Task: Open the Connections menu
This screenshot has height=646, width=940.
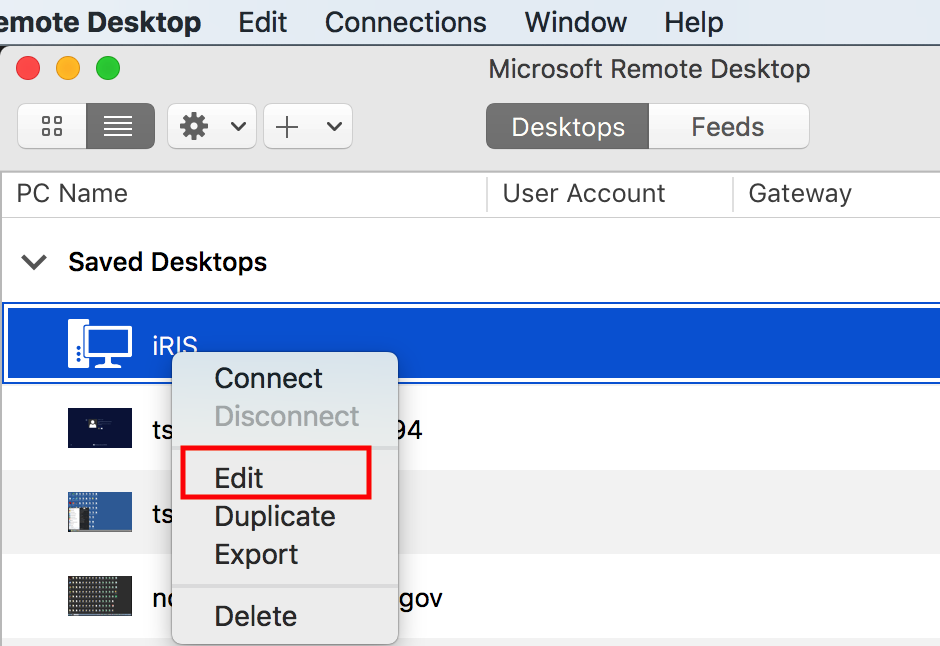Action: (x=405, y=22)
